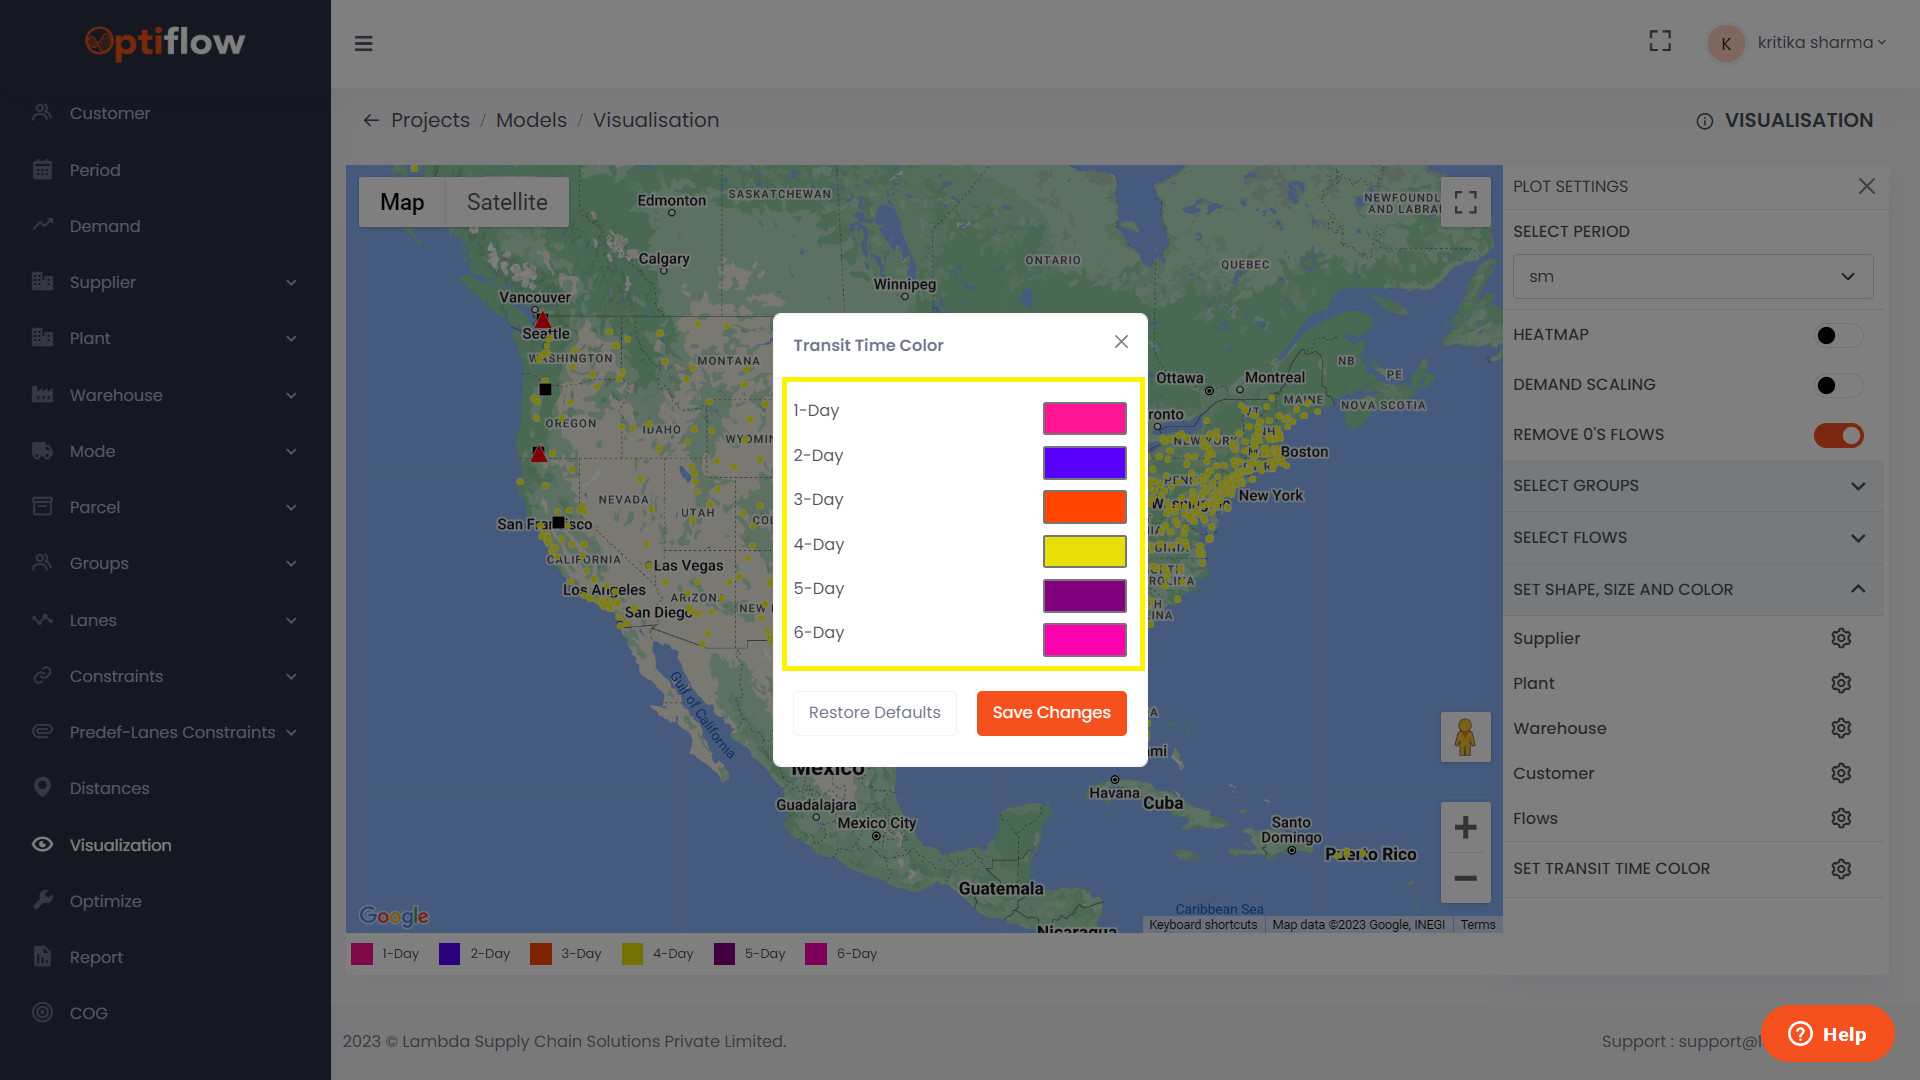Image resolution: width=1920 pixels, height=1080 pixels.
Task: Open the Select Period dropdown
Action: point(1692,276)
